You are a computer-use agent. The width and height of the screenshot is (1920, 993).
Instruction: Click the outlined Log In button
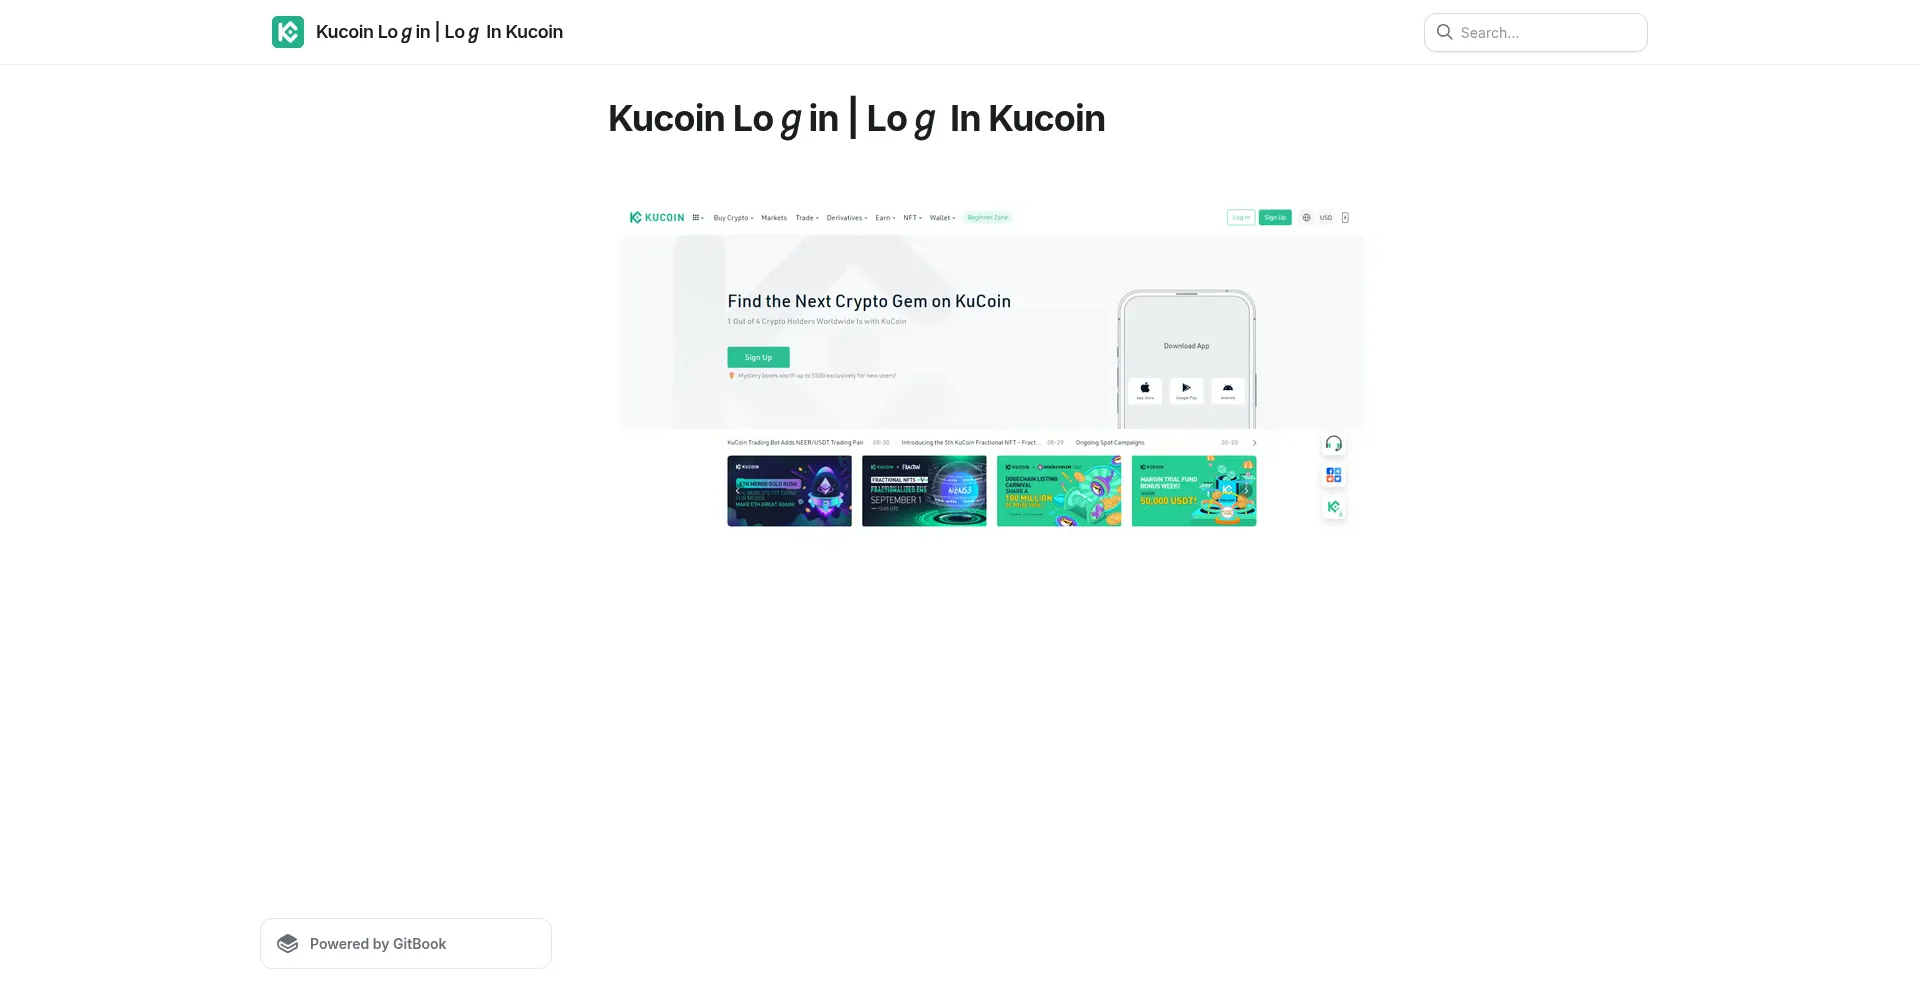click(1241, 217)
